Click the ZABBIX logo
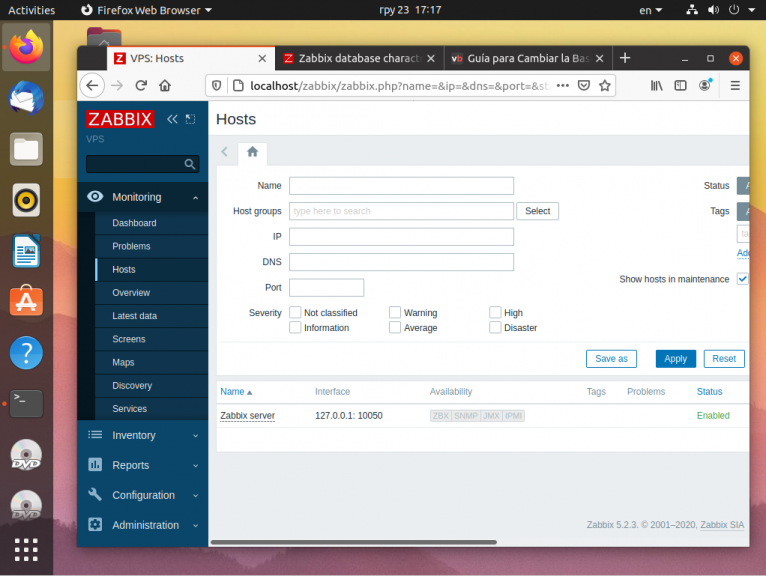 tap(120, 119)
